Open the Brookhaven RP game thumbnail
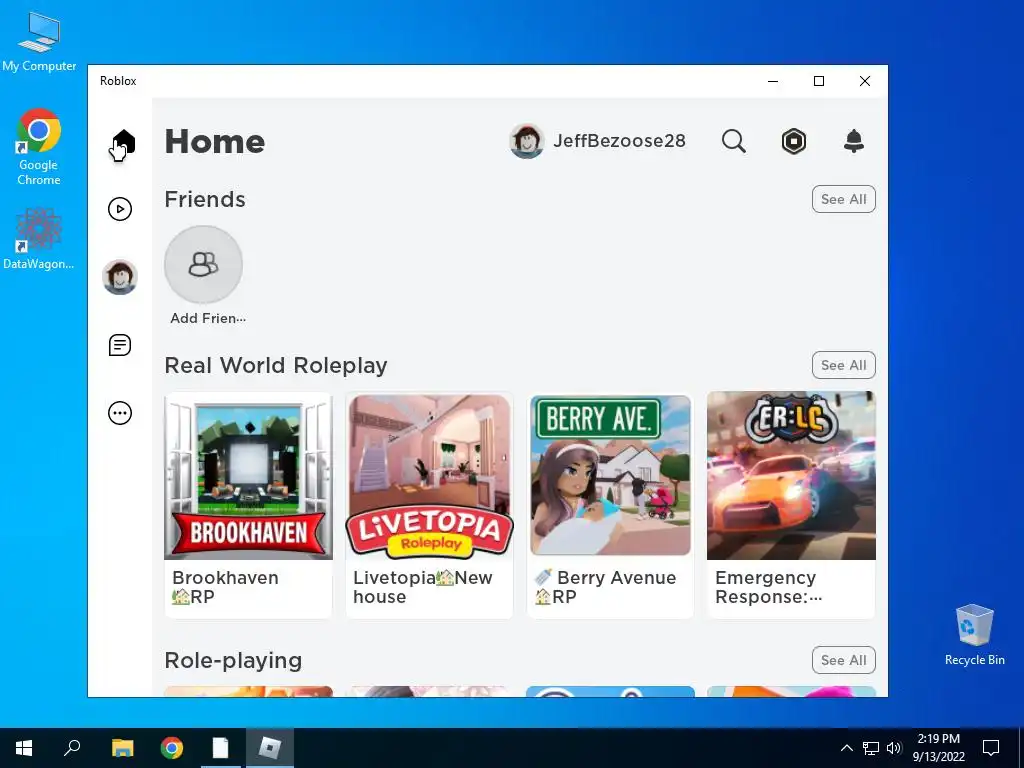The width and height of the screenshot is (1024, 768). tap(248, 475)
